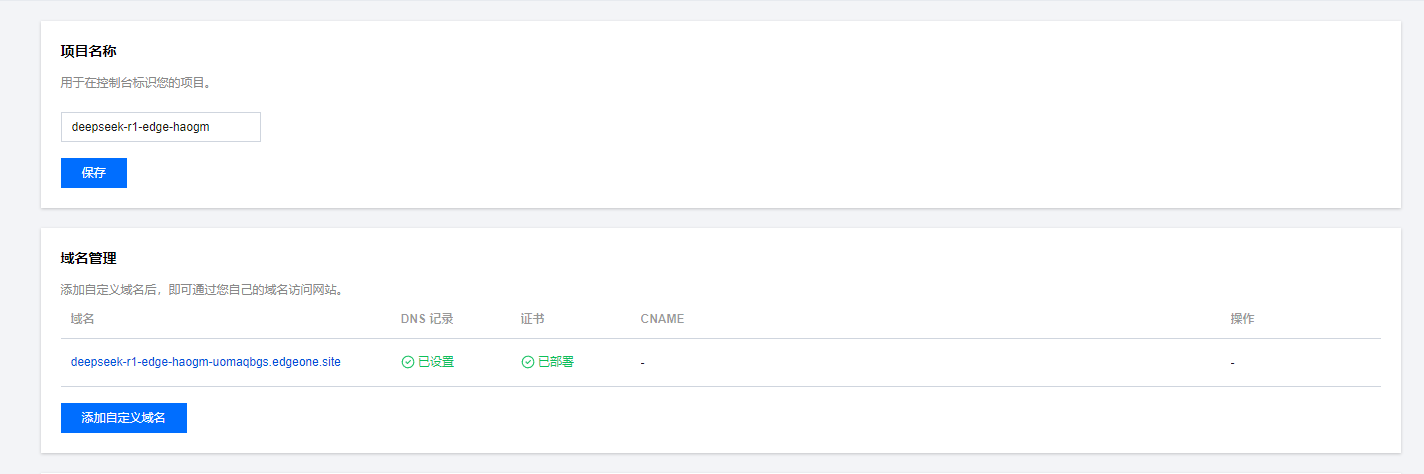Click the 操作 column header
Image resolution: width=1424 pixels, height=474 pixels.
tap(1242, 319)
